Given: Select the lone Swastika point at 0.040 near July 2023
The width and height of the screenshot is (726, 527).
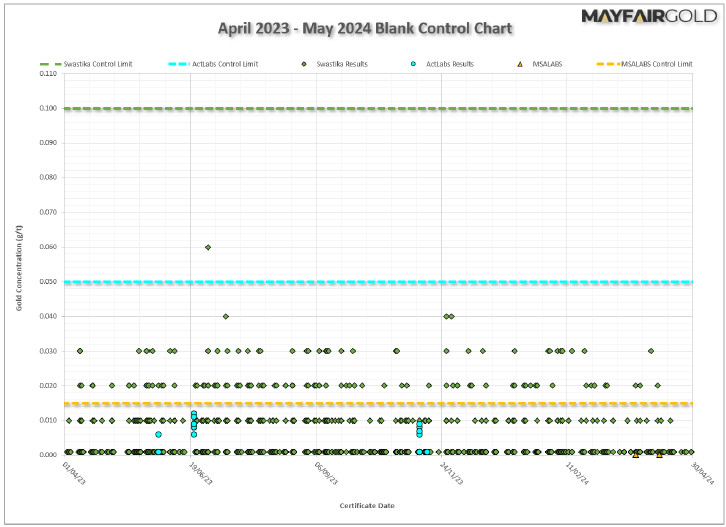Looking at the screenshot, I should click(x=225, y=316).
